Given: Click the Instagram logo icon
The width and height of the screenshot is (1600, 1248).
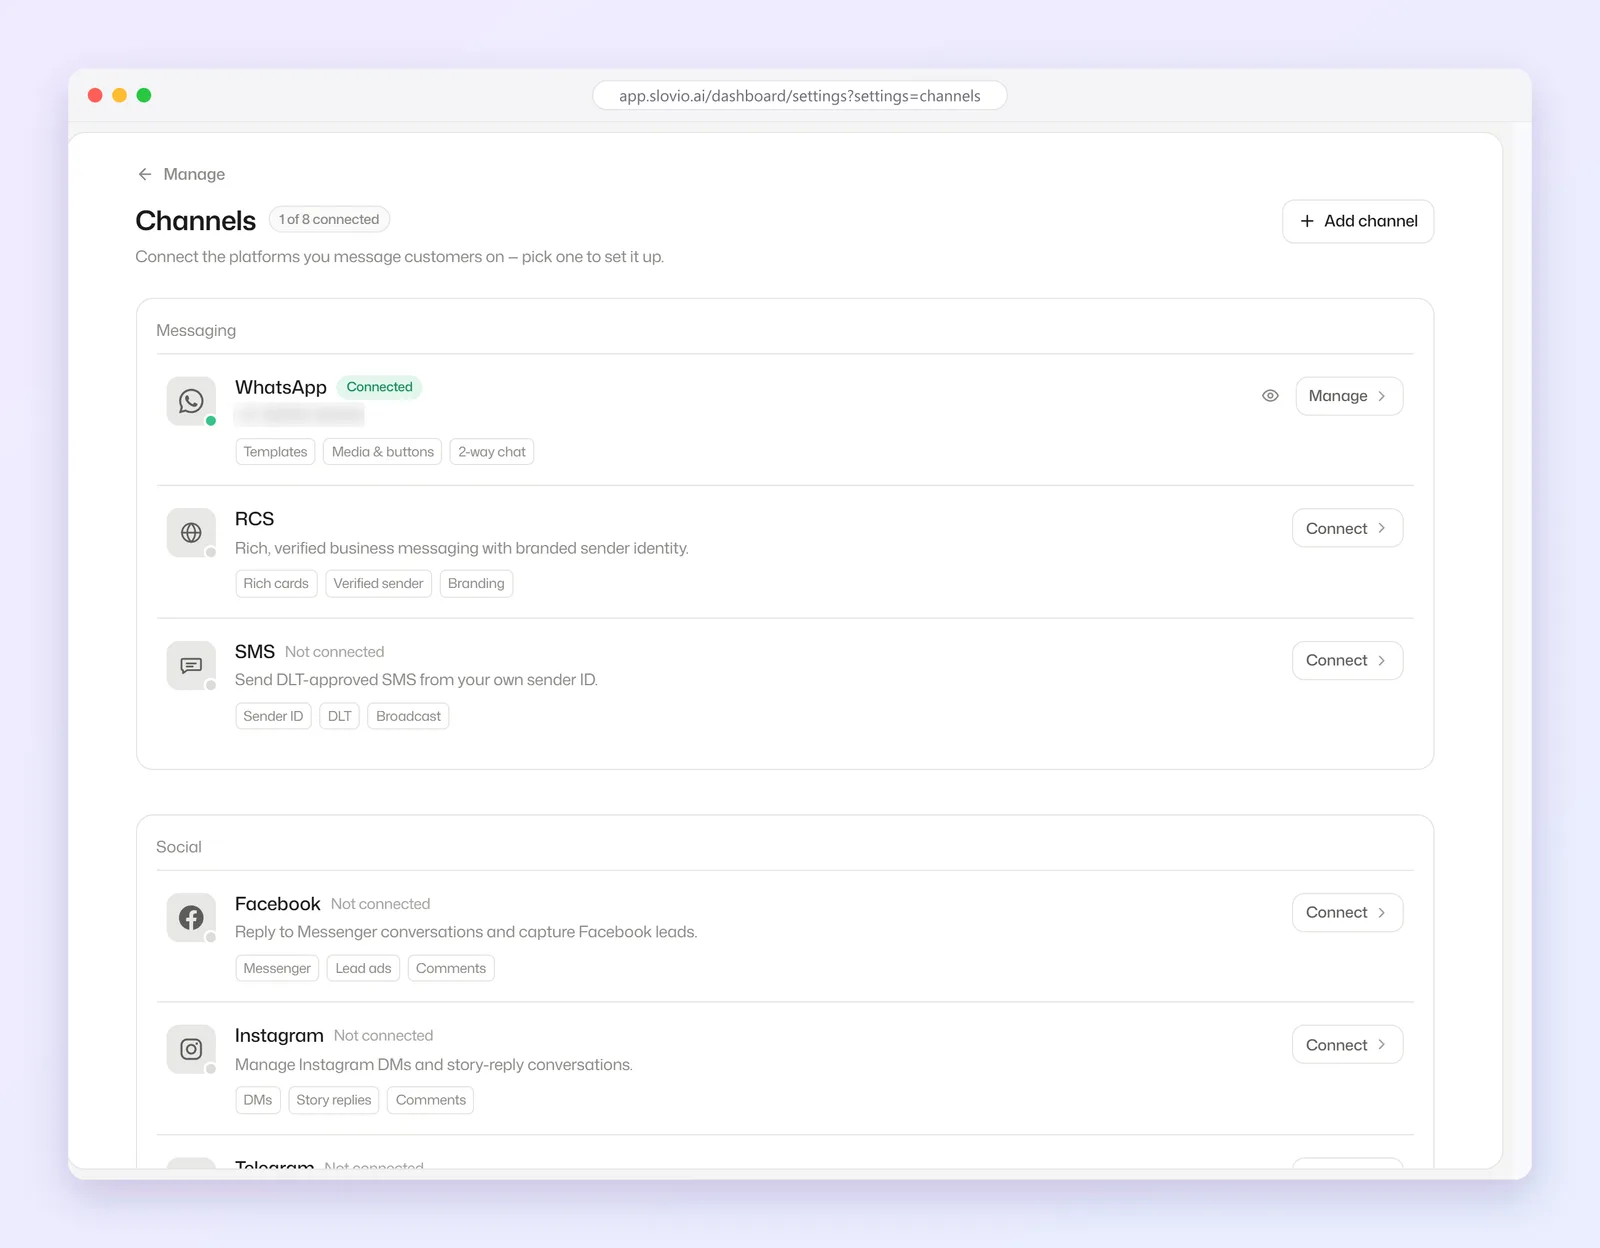Looking at the screenshot, I should 191,1049.
